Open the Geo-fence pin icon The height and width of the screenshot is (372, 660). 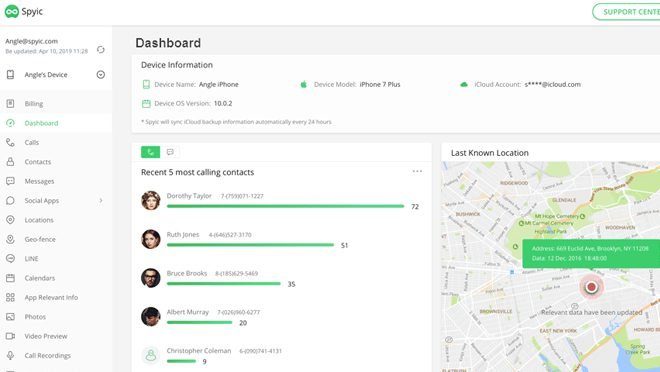(x=11, y=239)
